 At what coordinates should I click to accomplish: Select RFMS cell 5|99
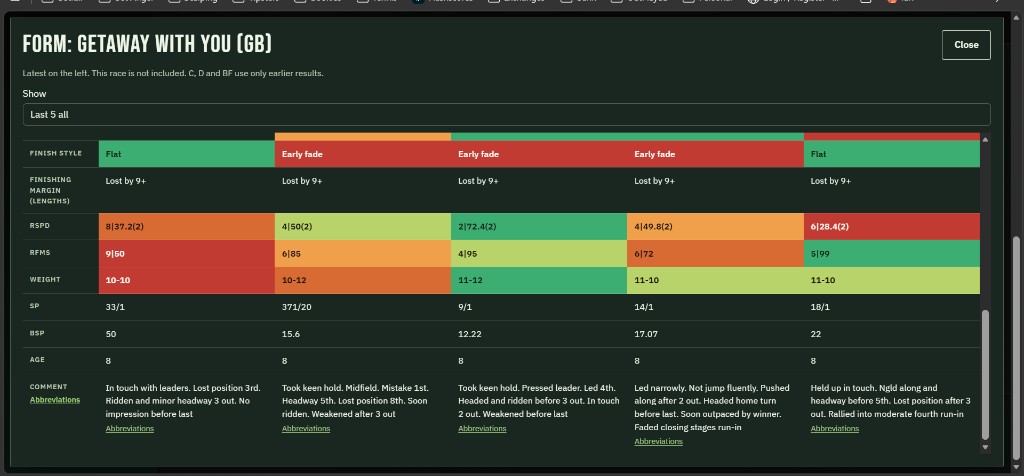892,253
